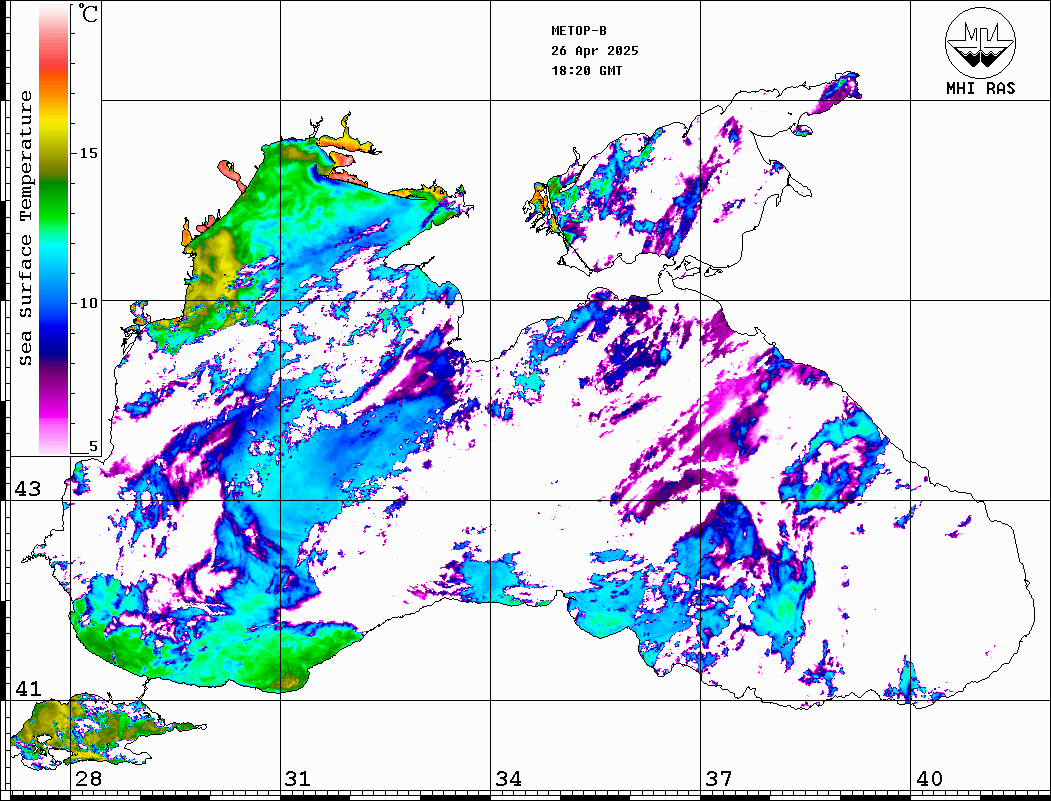Click the time stamp 18:20 GMT
The width and height of the screenshot is (1051, 801).
[x=586, y=70]
